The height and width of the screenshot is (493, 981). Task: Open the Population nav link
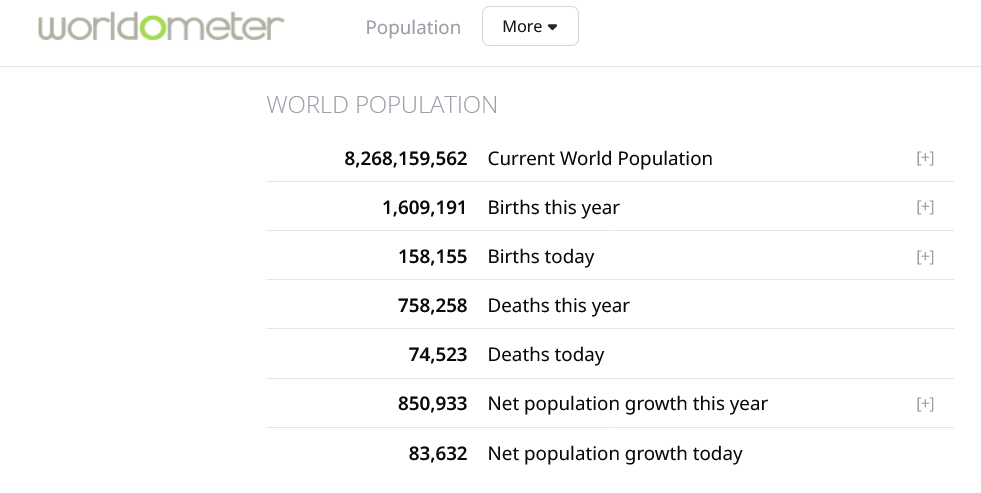[413, 27]
